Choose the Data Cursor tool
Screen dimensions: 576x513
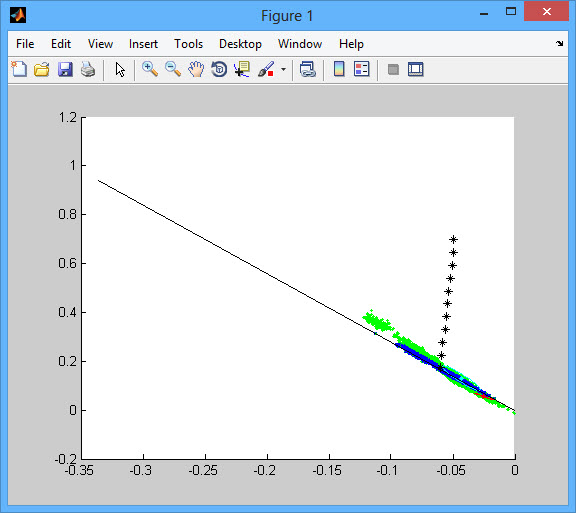pyautogui.click(x=242, y=69)
